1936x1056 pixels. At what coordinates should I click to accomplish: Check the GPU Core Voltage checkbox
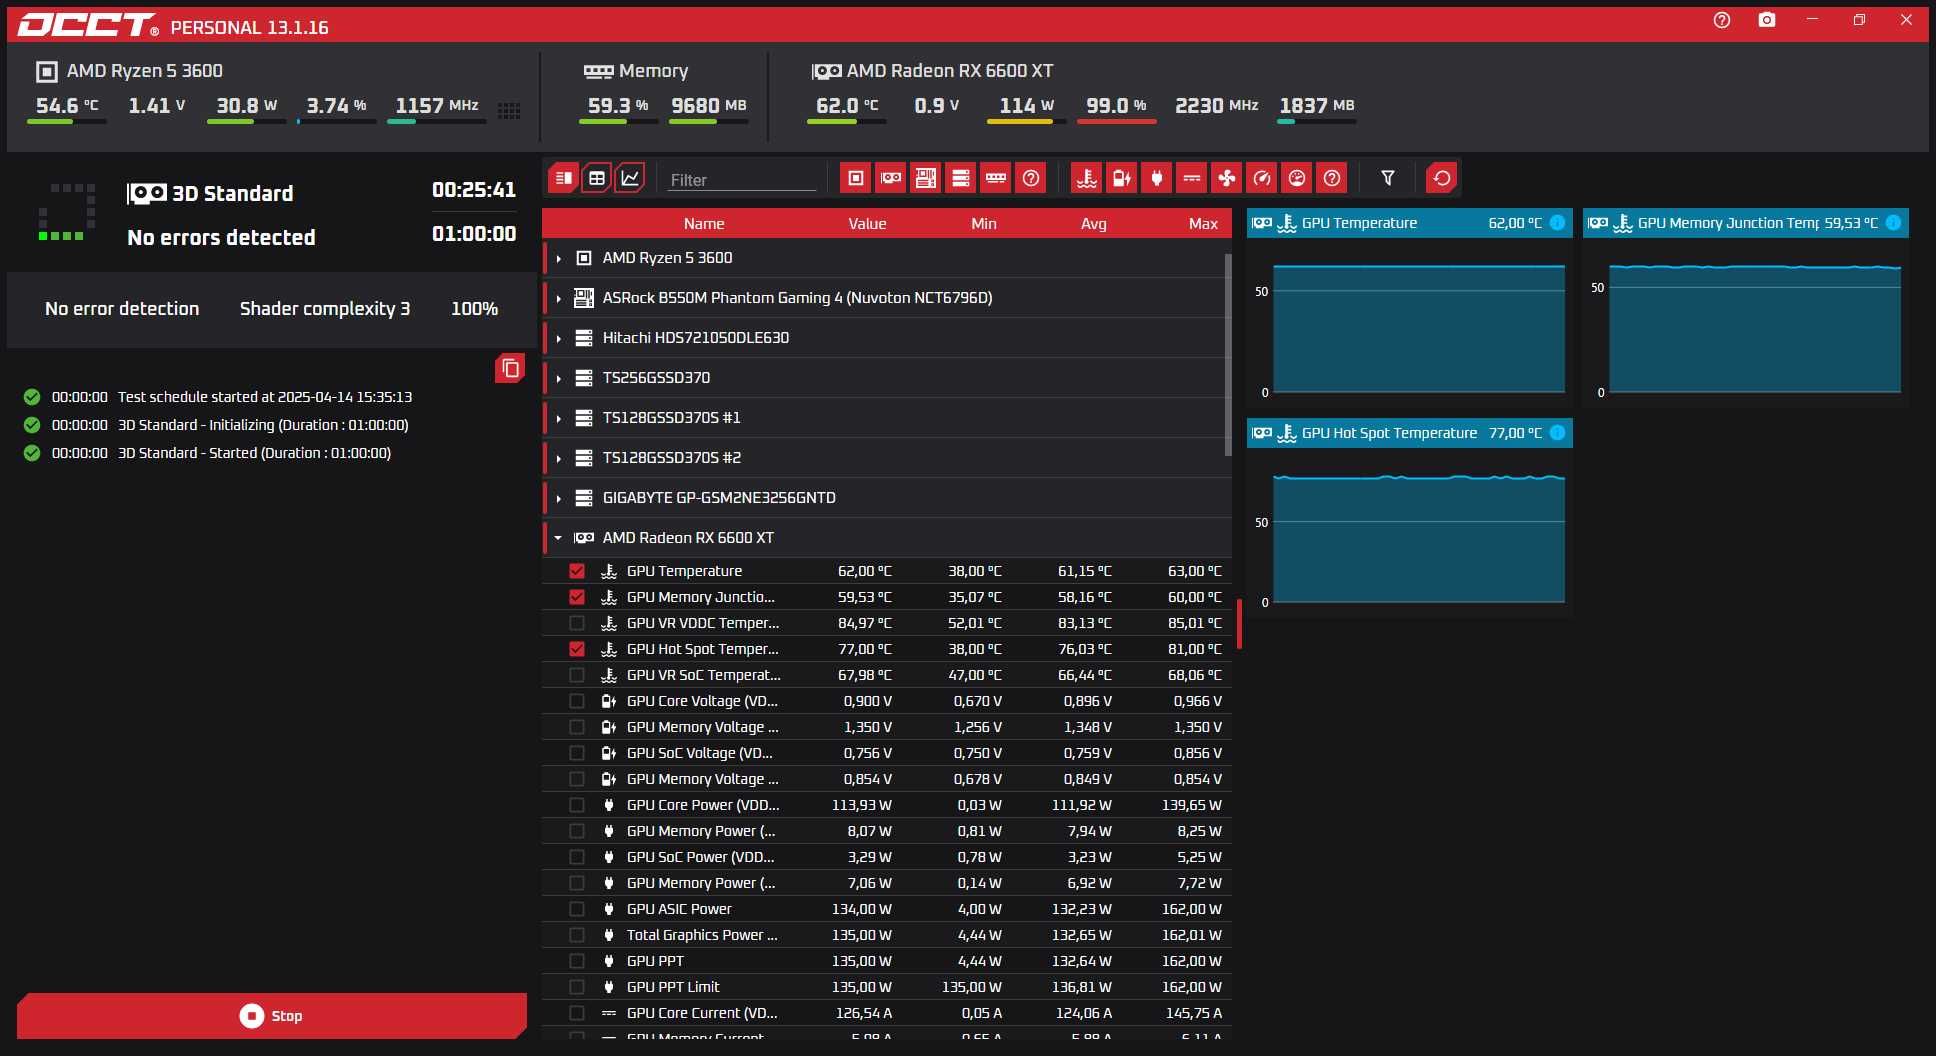[577, 701]
